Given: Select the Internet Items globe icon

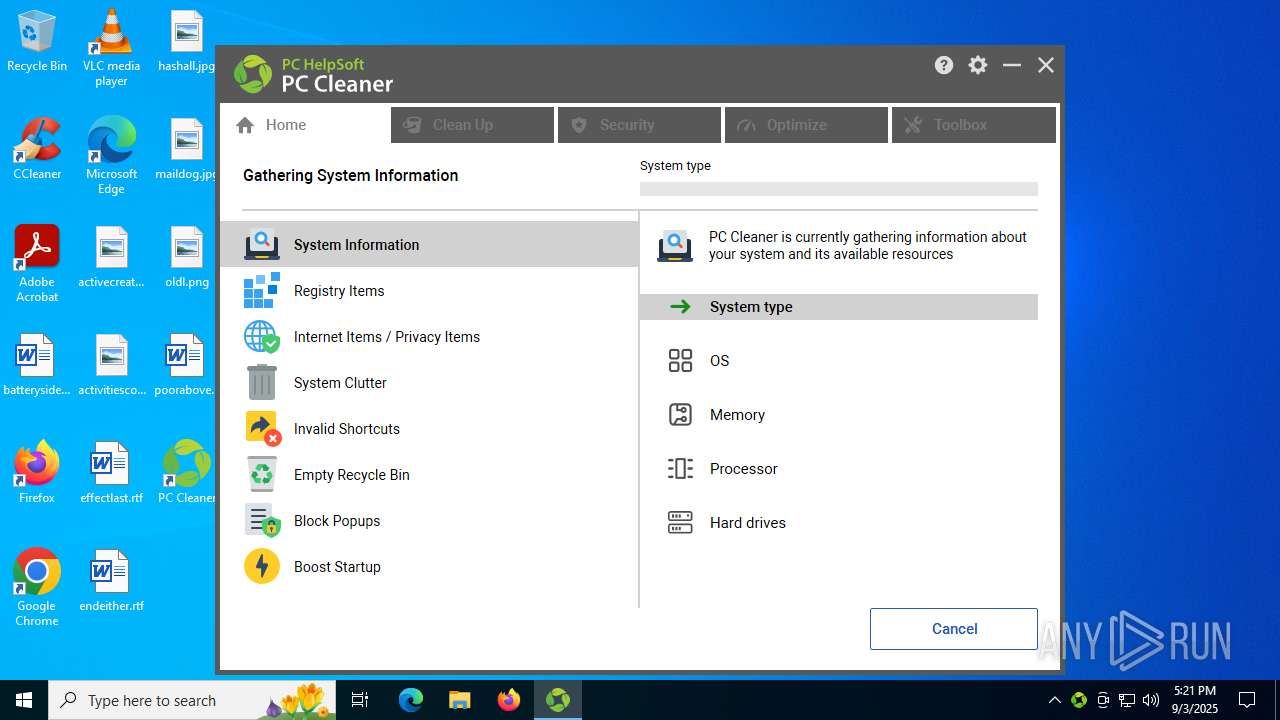Looking at the screenshot, I should pos(262,337).
